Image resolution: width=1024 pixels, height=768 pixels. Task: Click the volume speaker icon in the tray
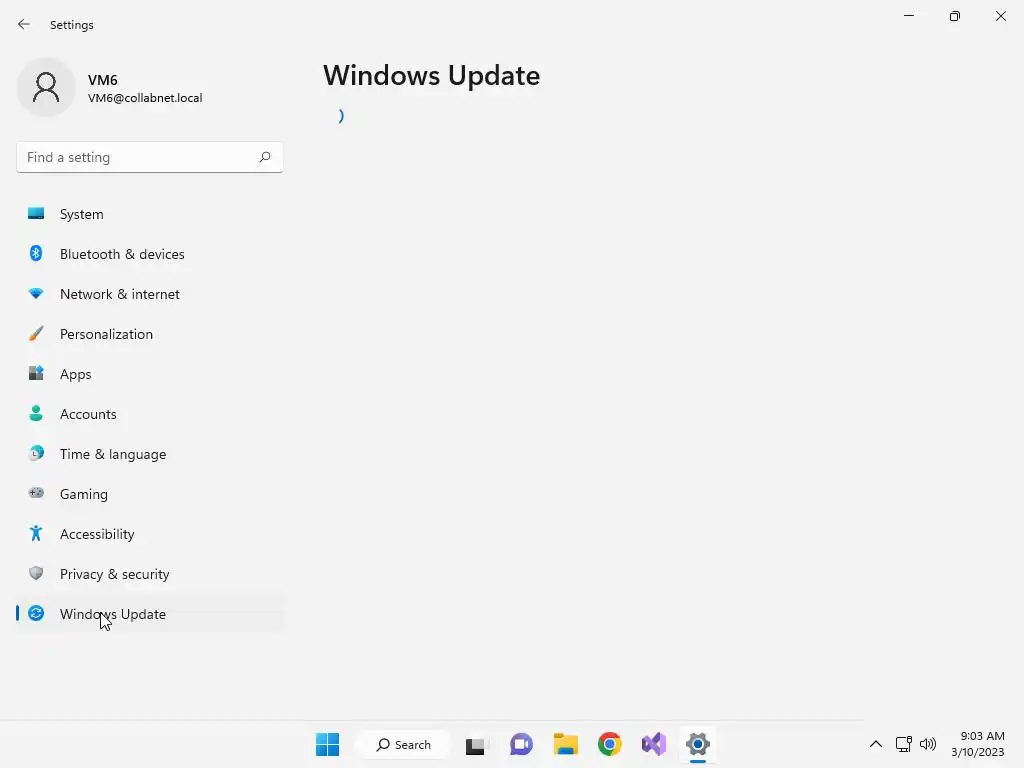927,744
